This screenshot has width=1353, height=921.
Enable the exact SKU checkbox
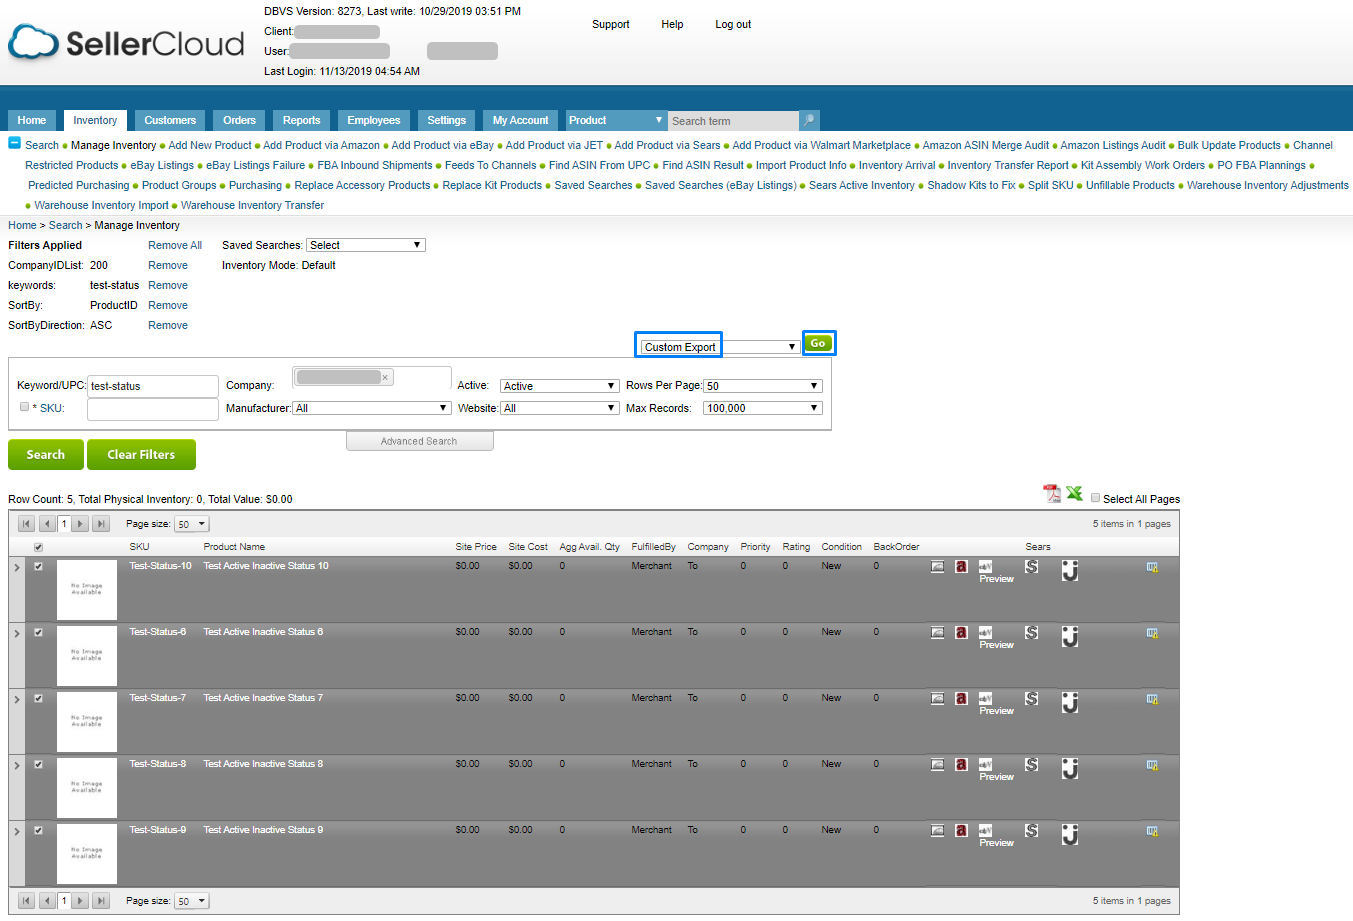click(24, 407)
